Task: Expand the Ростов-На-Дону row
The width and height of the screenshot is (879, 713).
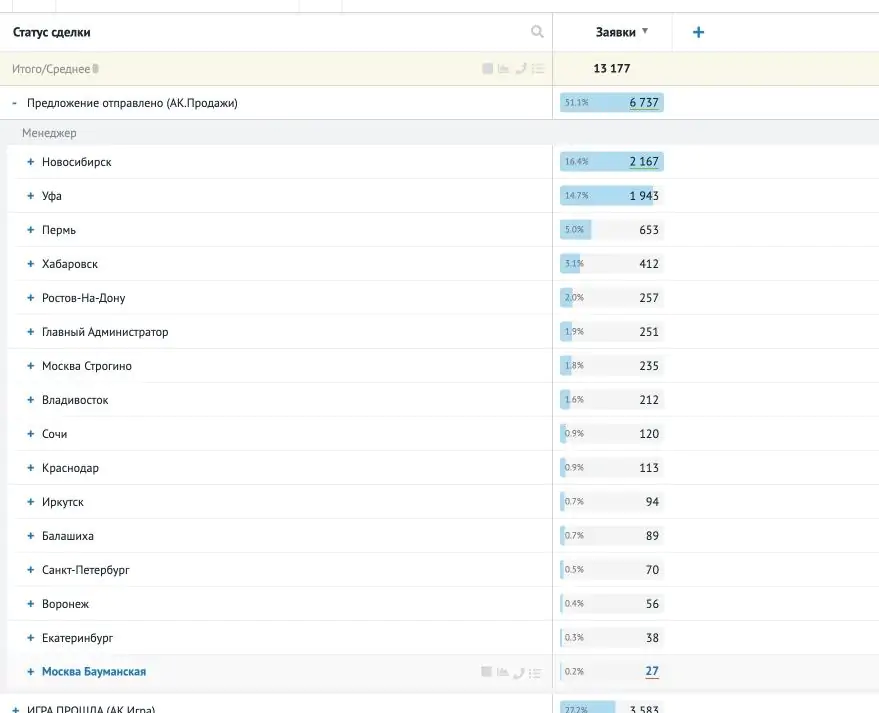Action: click(x=31, y=298)
